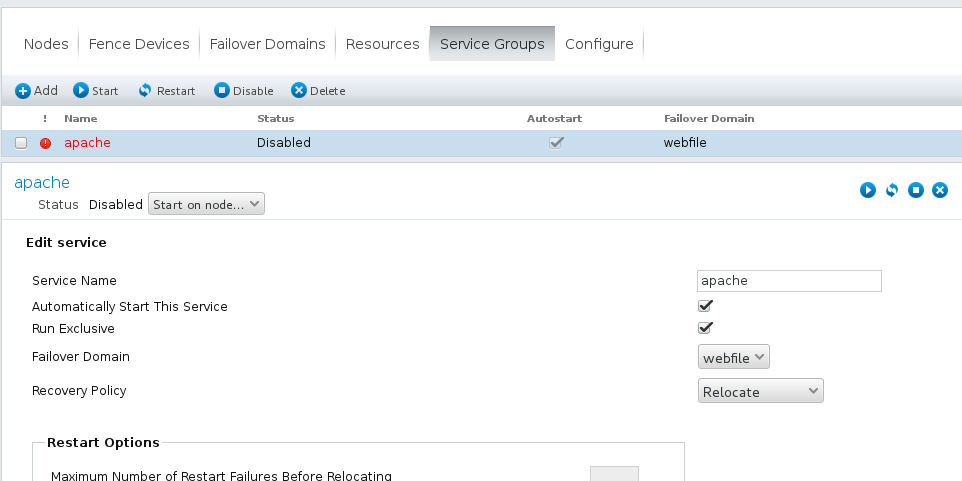Click the Autostart column header
The height and width of the screenshot is (481, 962).
(555, 118)
